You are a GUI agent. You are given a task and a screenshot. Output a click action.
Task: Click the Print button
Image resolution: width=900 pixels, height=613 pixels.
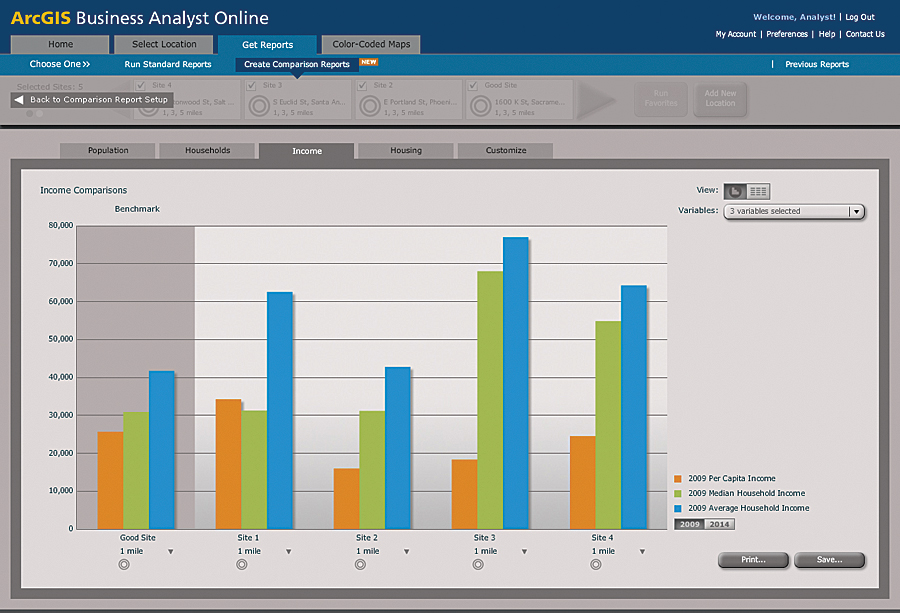[753, 560]
